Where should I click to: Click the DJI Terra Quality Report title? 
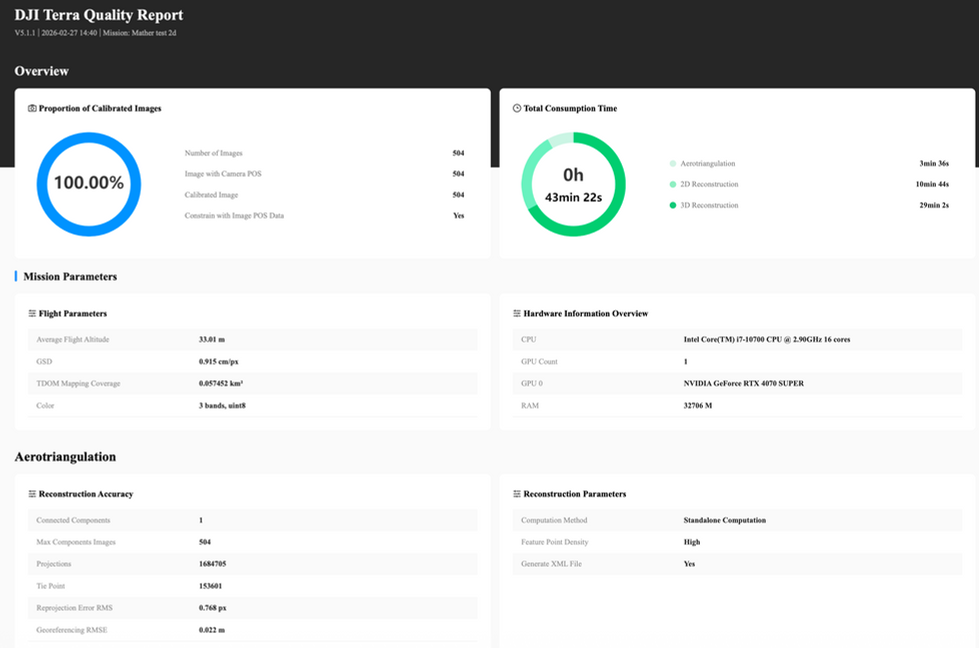(x=99, y=15)
